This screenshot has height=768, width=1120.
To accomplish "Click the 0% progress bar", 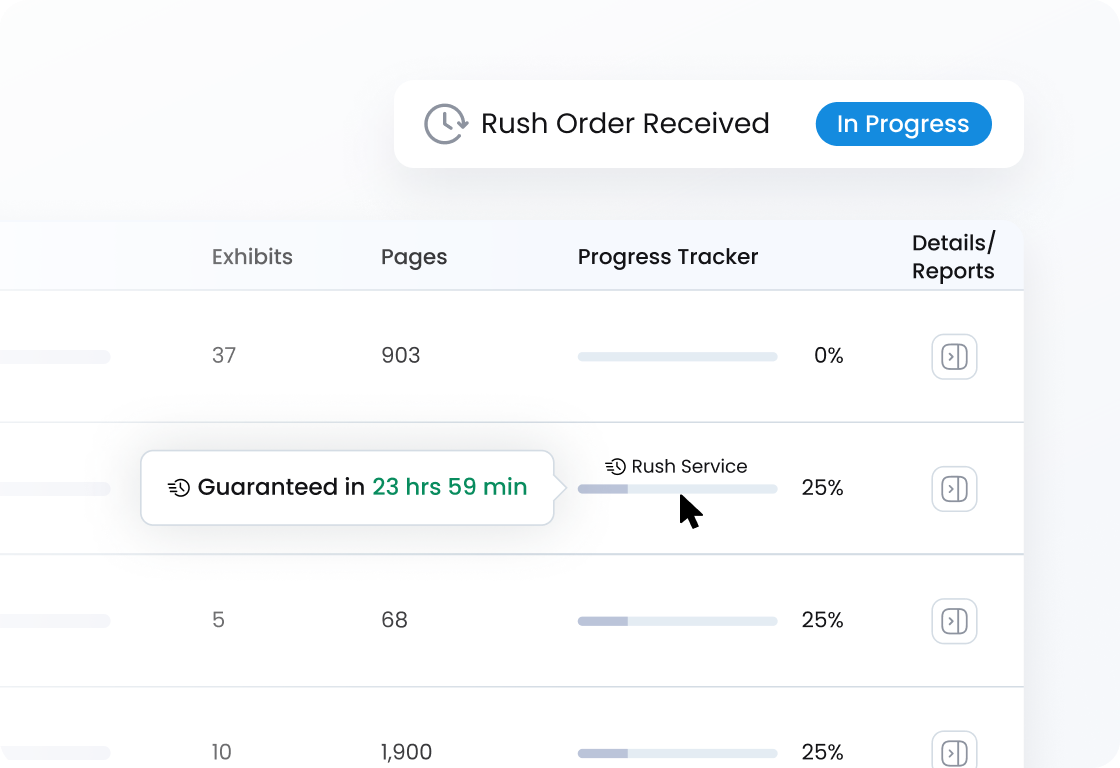I will tap(677, 357).
